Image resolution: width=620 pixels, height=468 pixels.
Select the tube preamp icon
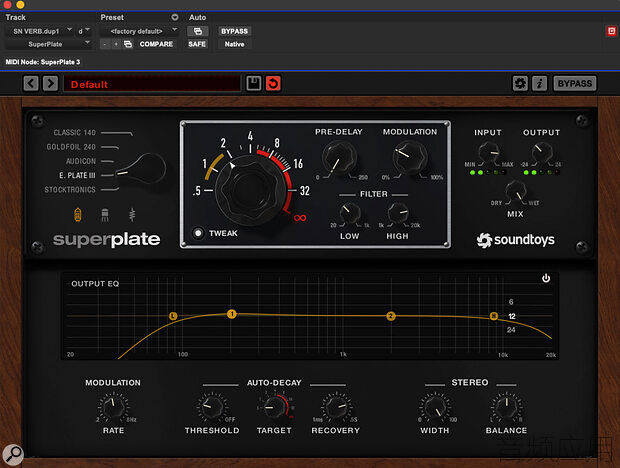click(78, 215)
